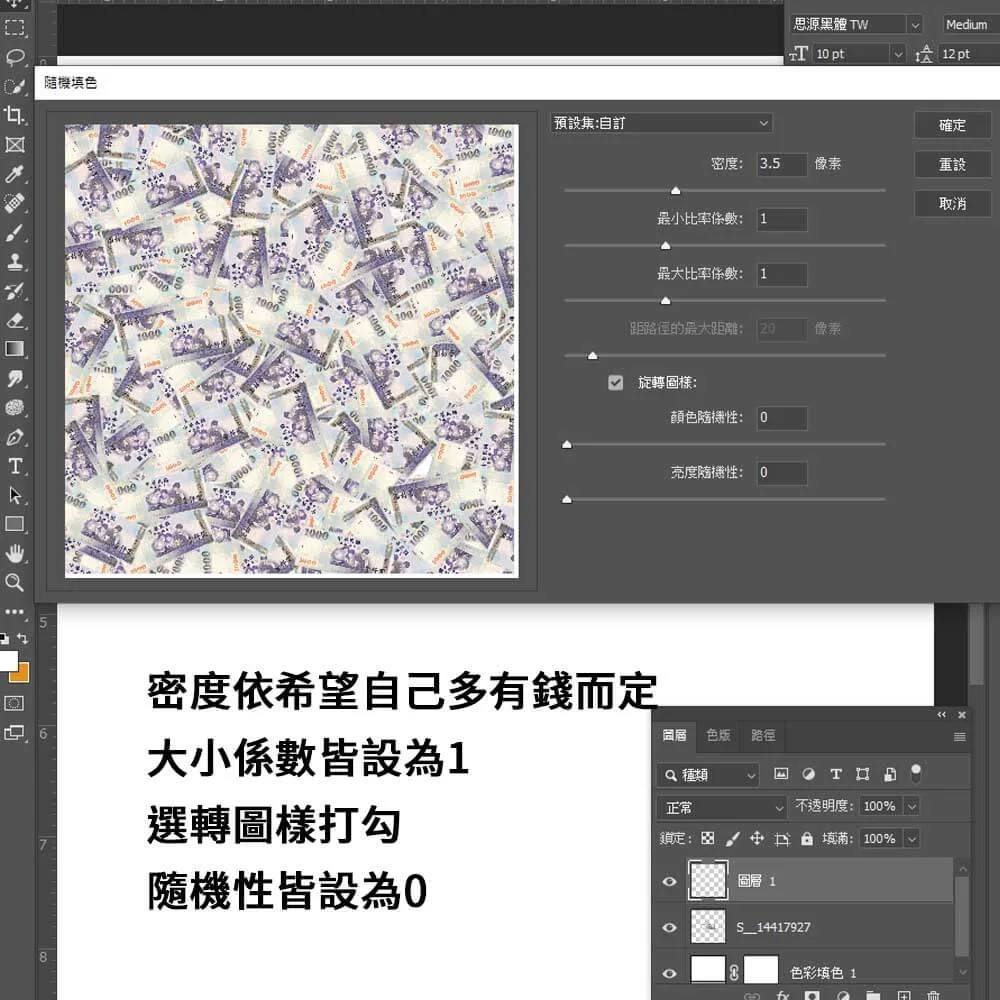Viewport: 1000px width, 1000px height.
Task: Filter layers by smart objects
Action: [890, 774]
